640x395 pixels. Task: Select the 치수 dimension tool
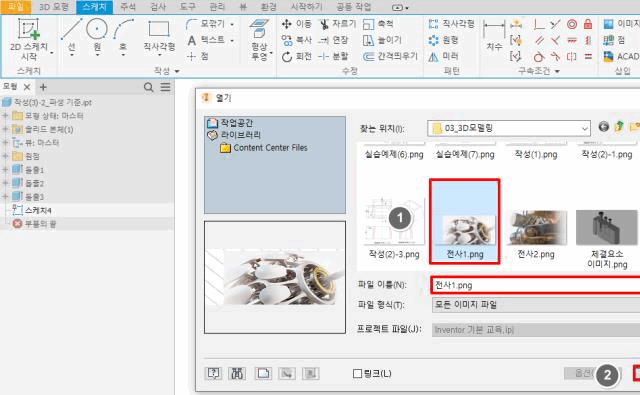[x=494, y=36]
